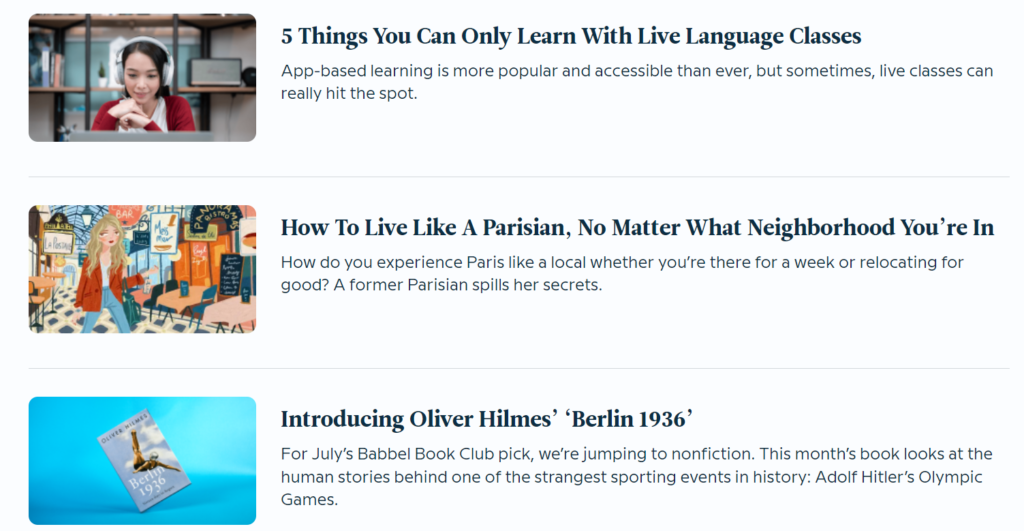Click the 'For July's Babbel Book Club' summary
The image size is (1024, 531).
[x=636, y=454]
